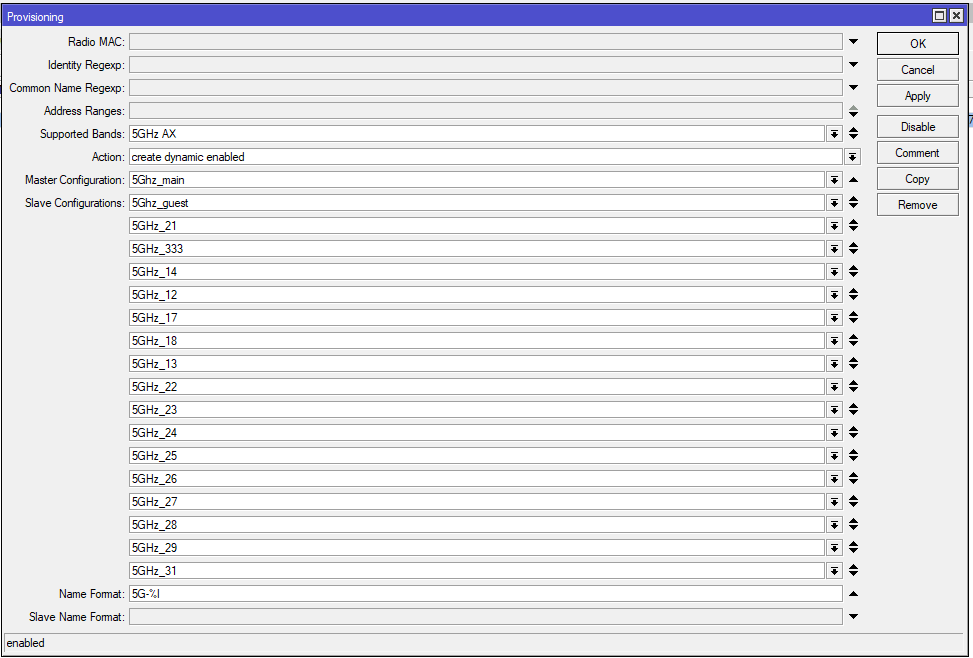973x658 pixels.
Task: Open the Action dropdown list
Action: [x=852, y=157]
